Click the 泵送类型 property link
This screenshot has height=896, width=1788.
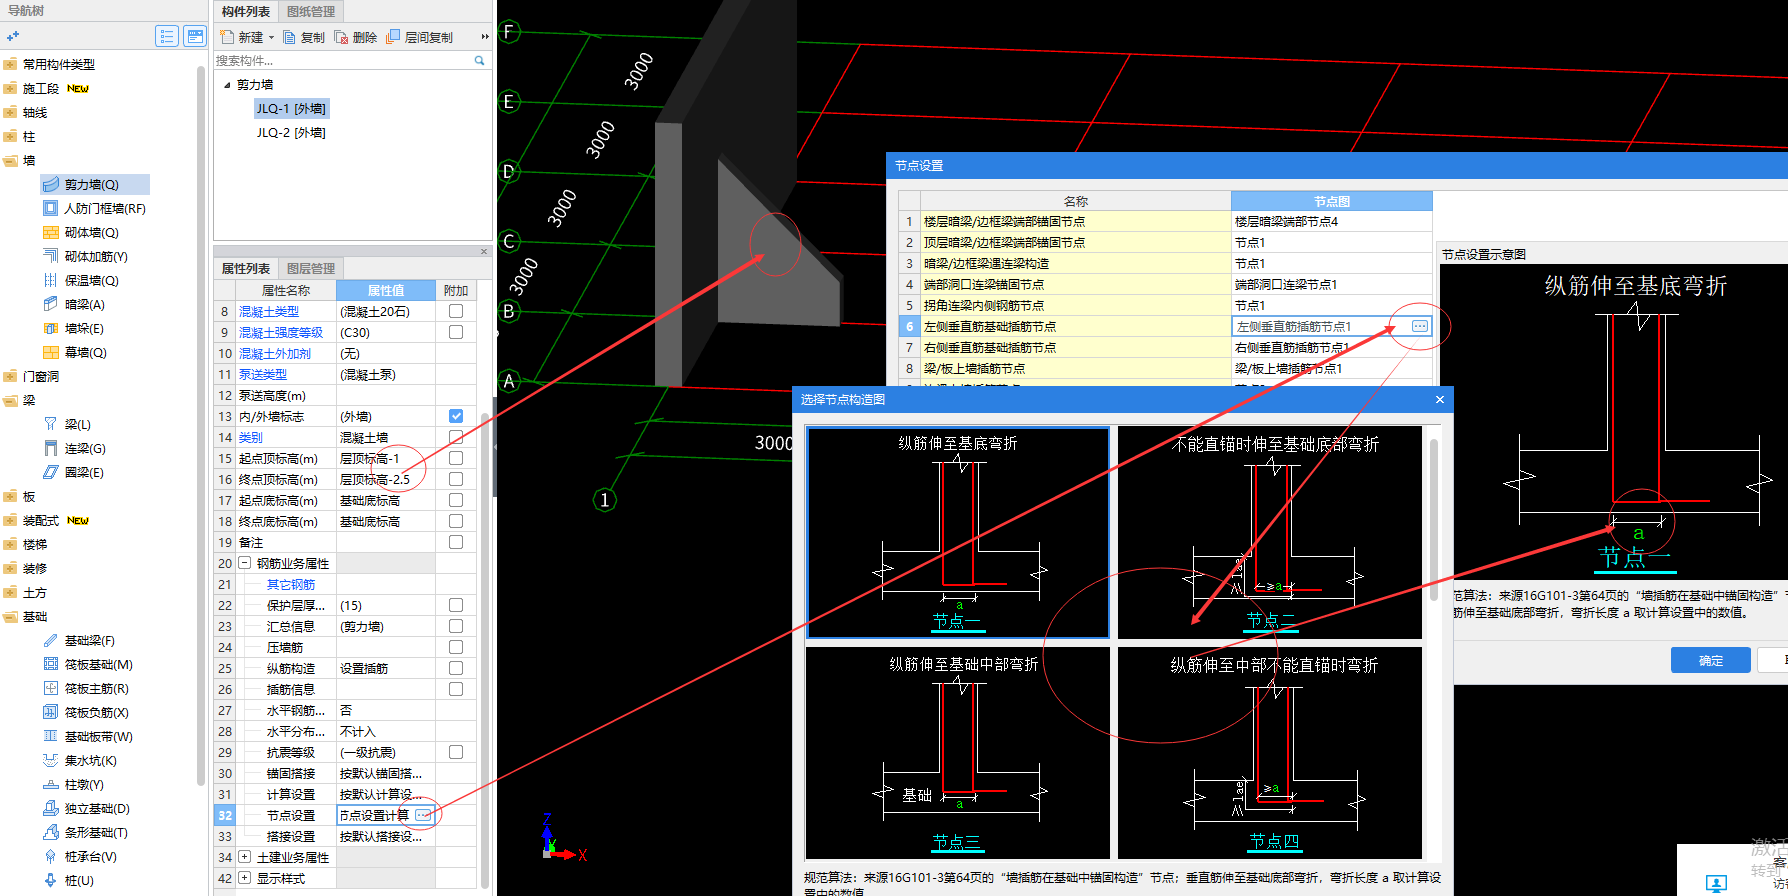point(263,374)
